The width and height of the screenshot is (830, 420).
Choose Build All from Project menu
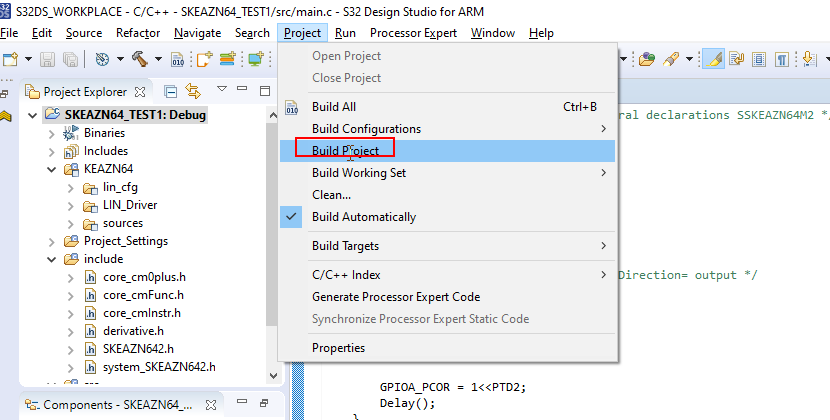pyautogui.click(x=447, y=107)
